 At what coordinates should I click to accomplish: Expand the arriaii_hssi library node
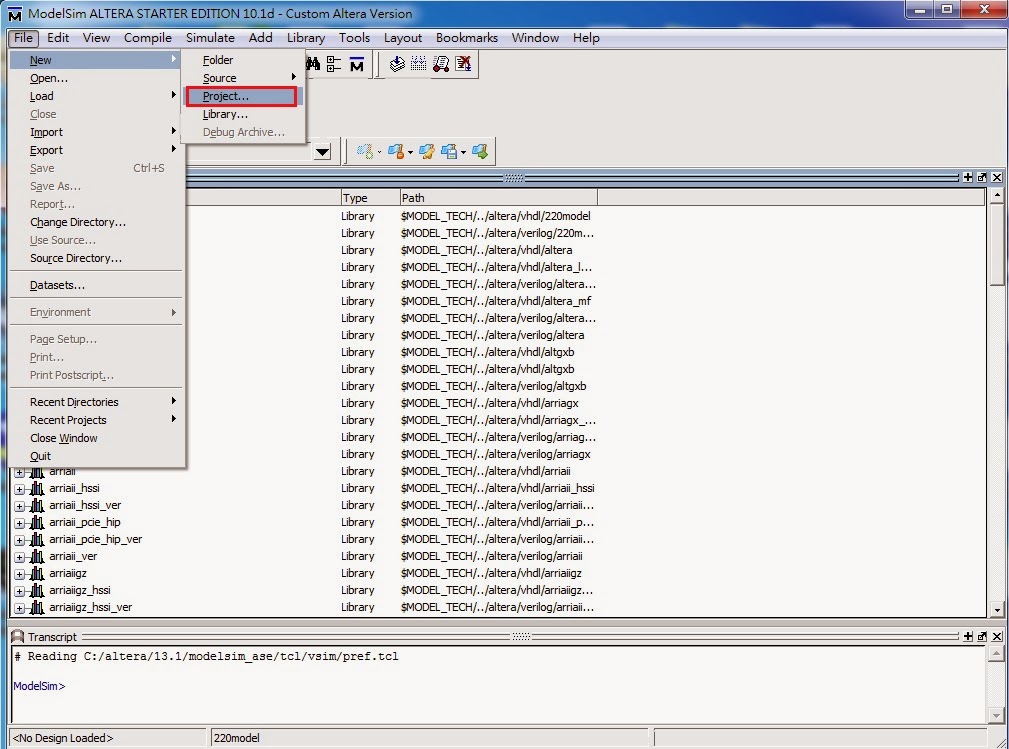(19, 489)
